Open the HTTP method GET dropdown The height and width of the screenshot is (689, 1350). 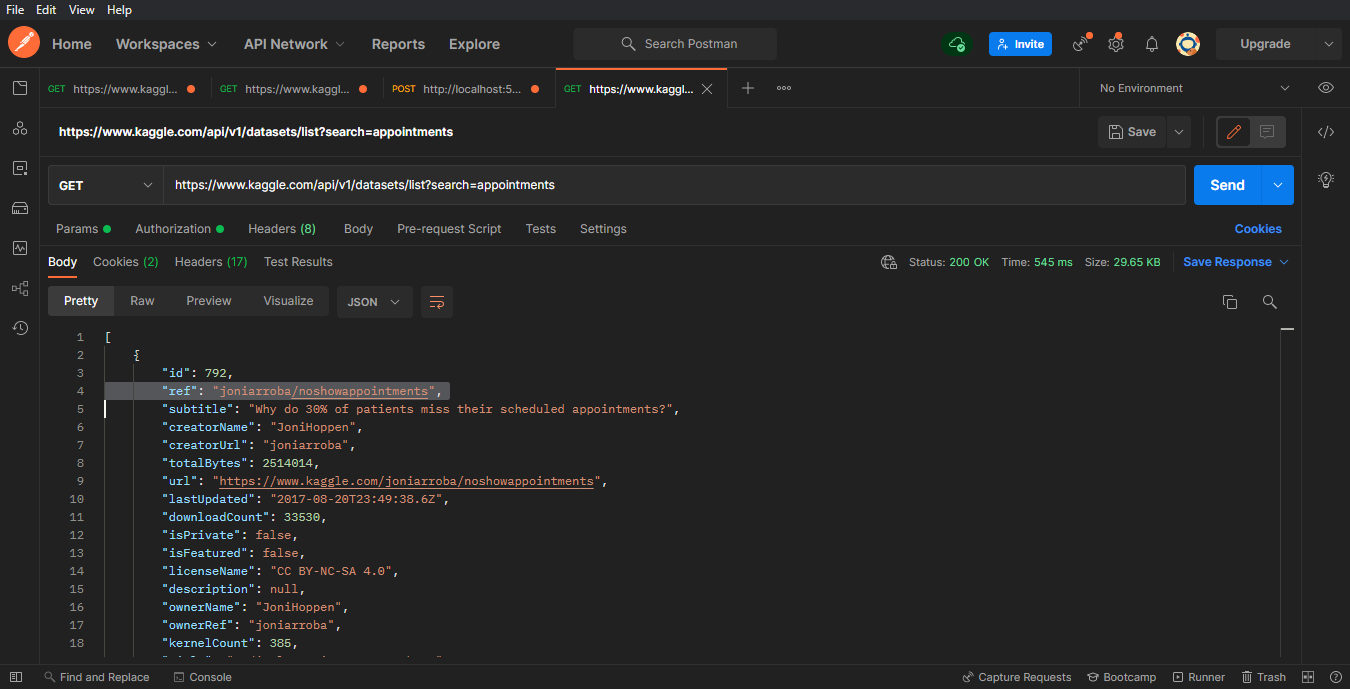pos(106,185)
